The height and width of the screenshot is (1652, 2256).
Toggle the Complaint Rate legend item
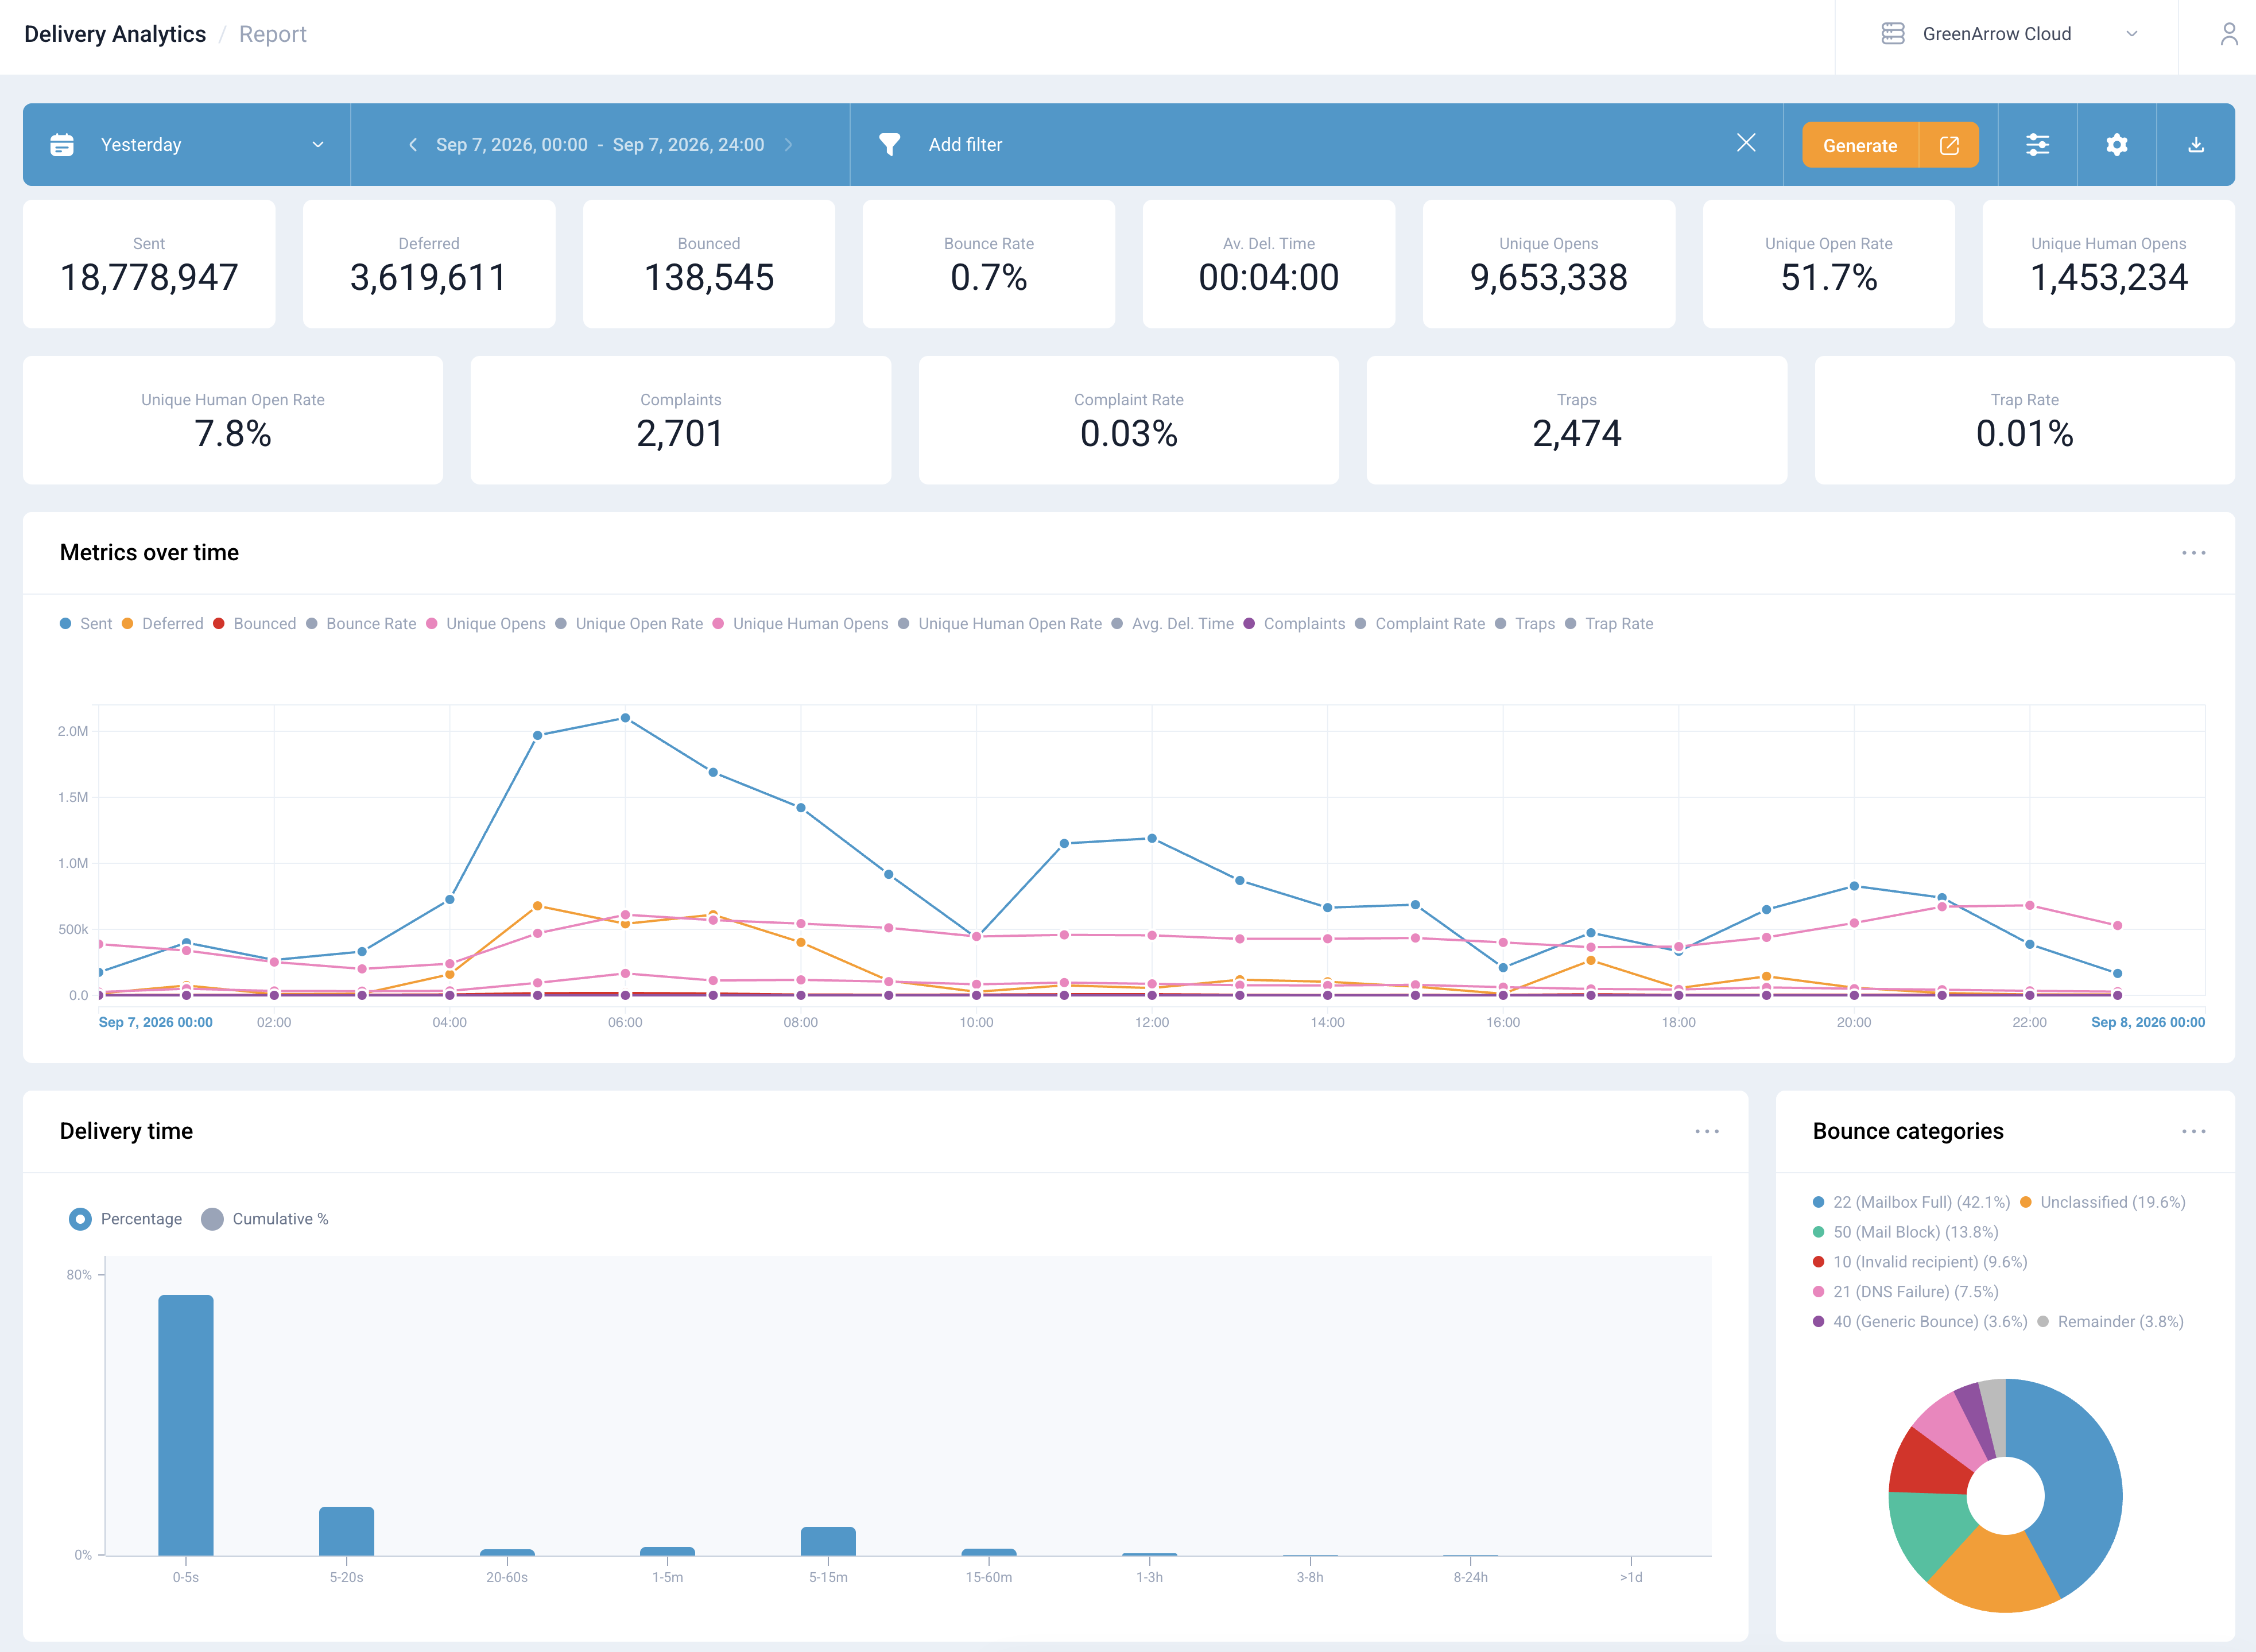(x=1420, y=624)
